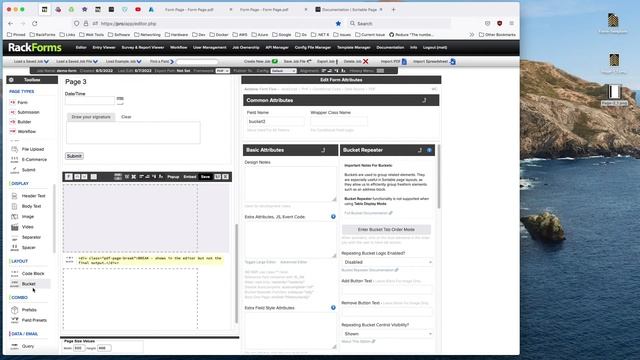Click Import Spreadsheet icon
Image resolution: width=640 pixels, height=360 pixels.
click(453, 62)
